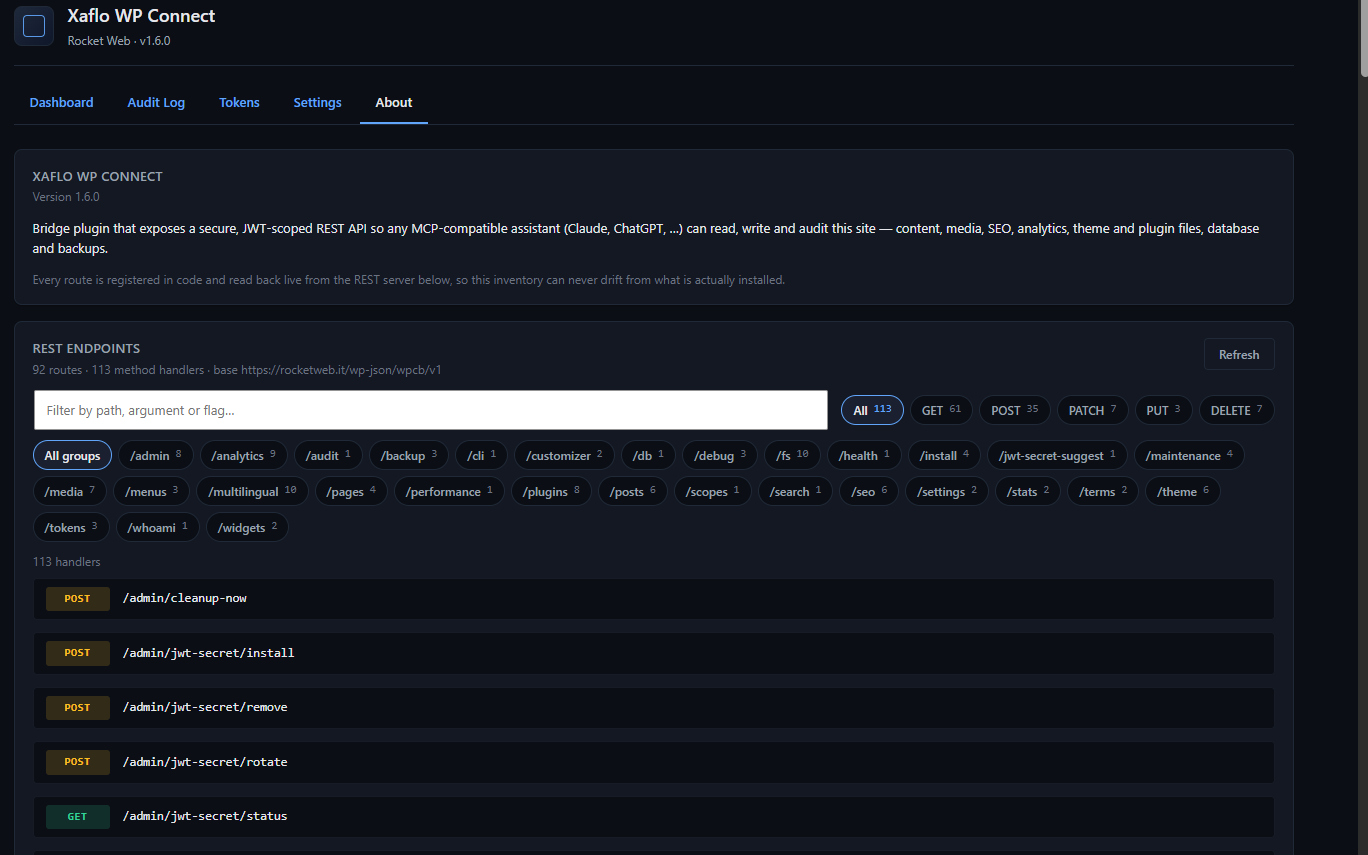Choose the /seo group chip

869,492
